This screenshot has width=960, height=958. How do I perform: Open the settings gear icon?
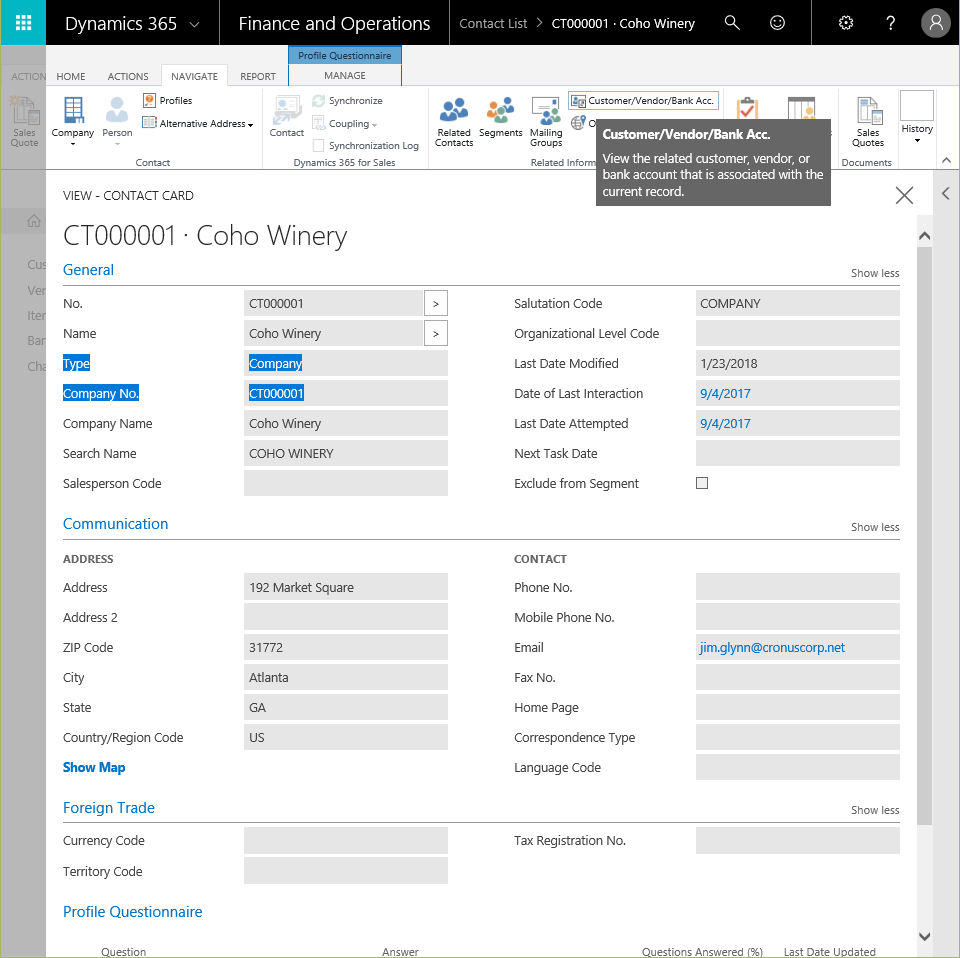pyautogui.click(x=846, y=23)
